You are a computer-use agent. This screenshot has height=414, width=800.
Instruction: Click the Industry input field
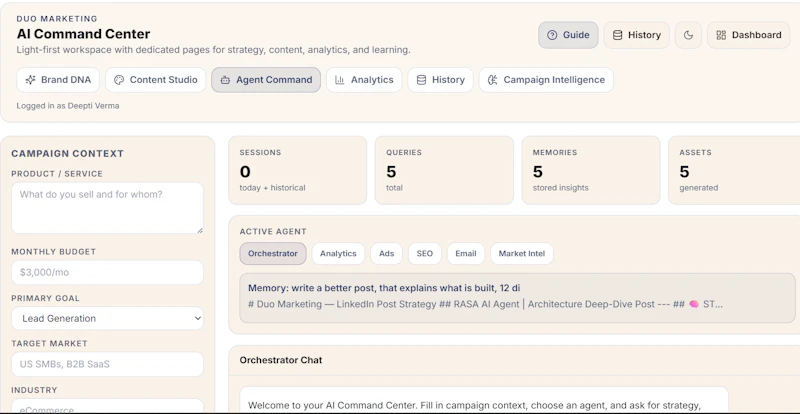click(107, 406)
